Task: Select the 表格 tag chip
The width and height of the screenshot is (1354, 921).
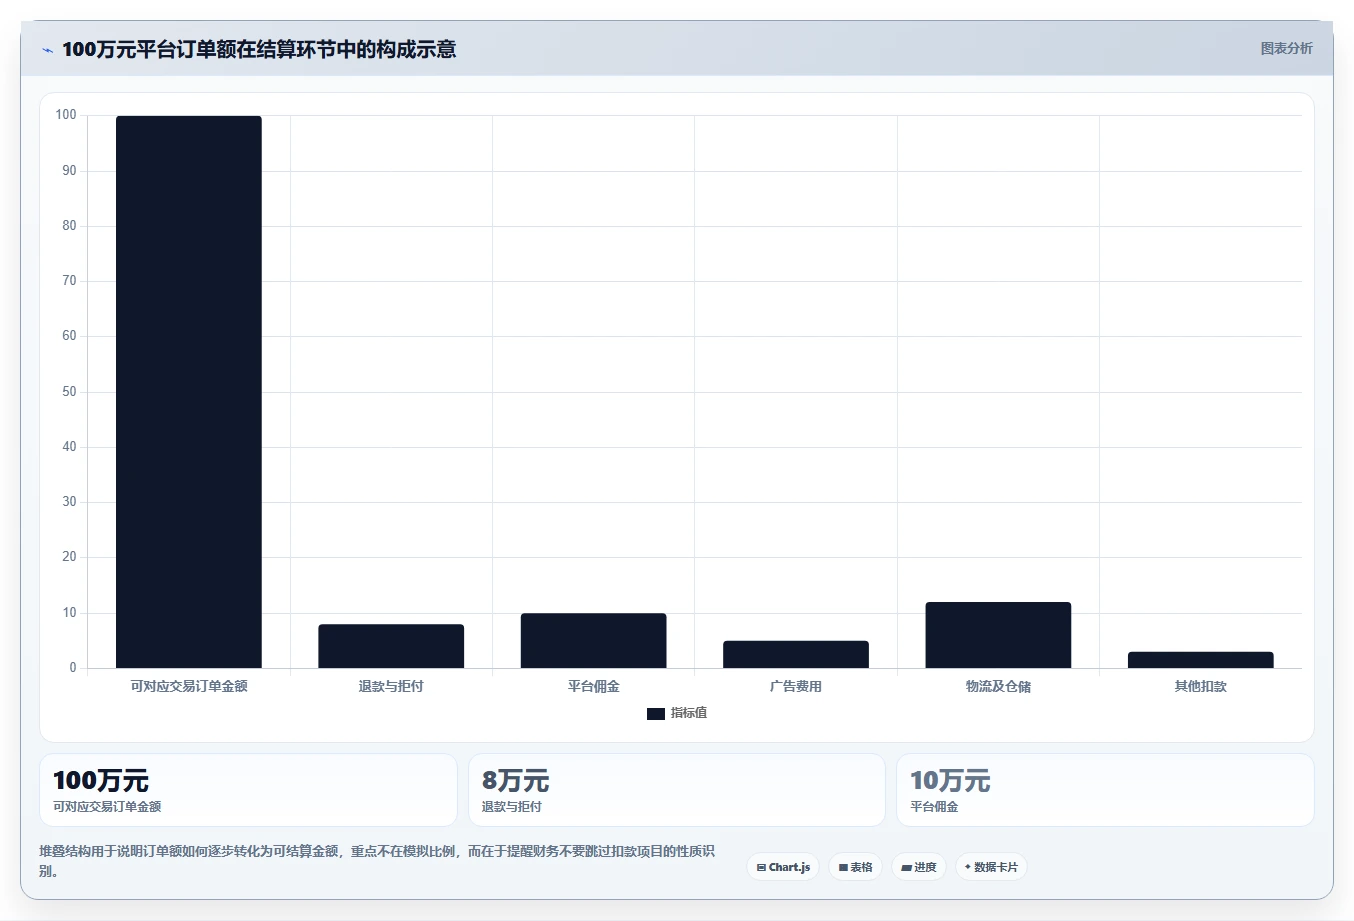Action: click(x=855, y=867)
